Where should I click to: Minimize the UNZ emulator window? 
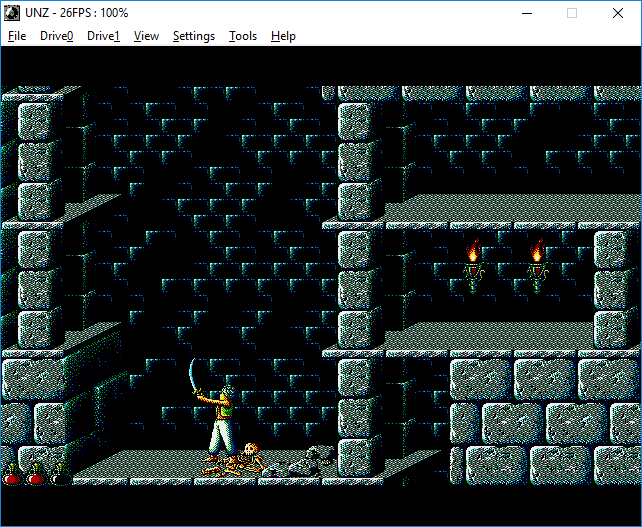point(526,13)
